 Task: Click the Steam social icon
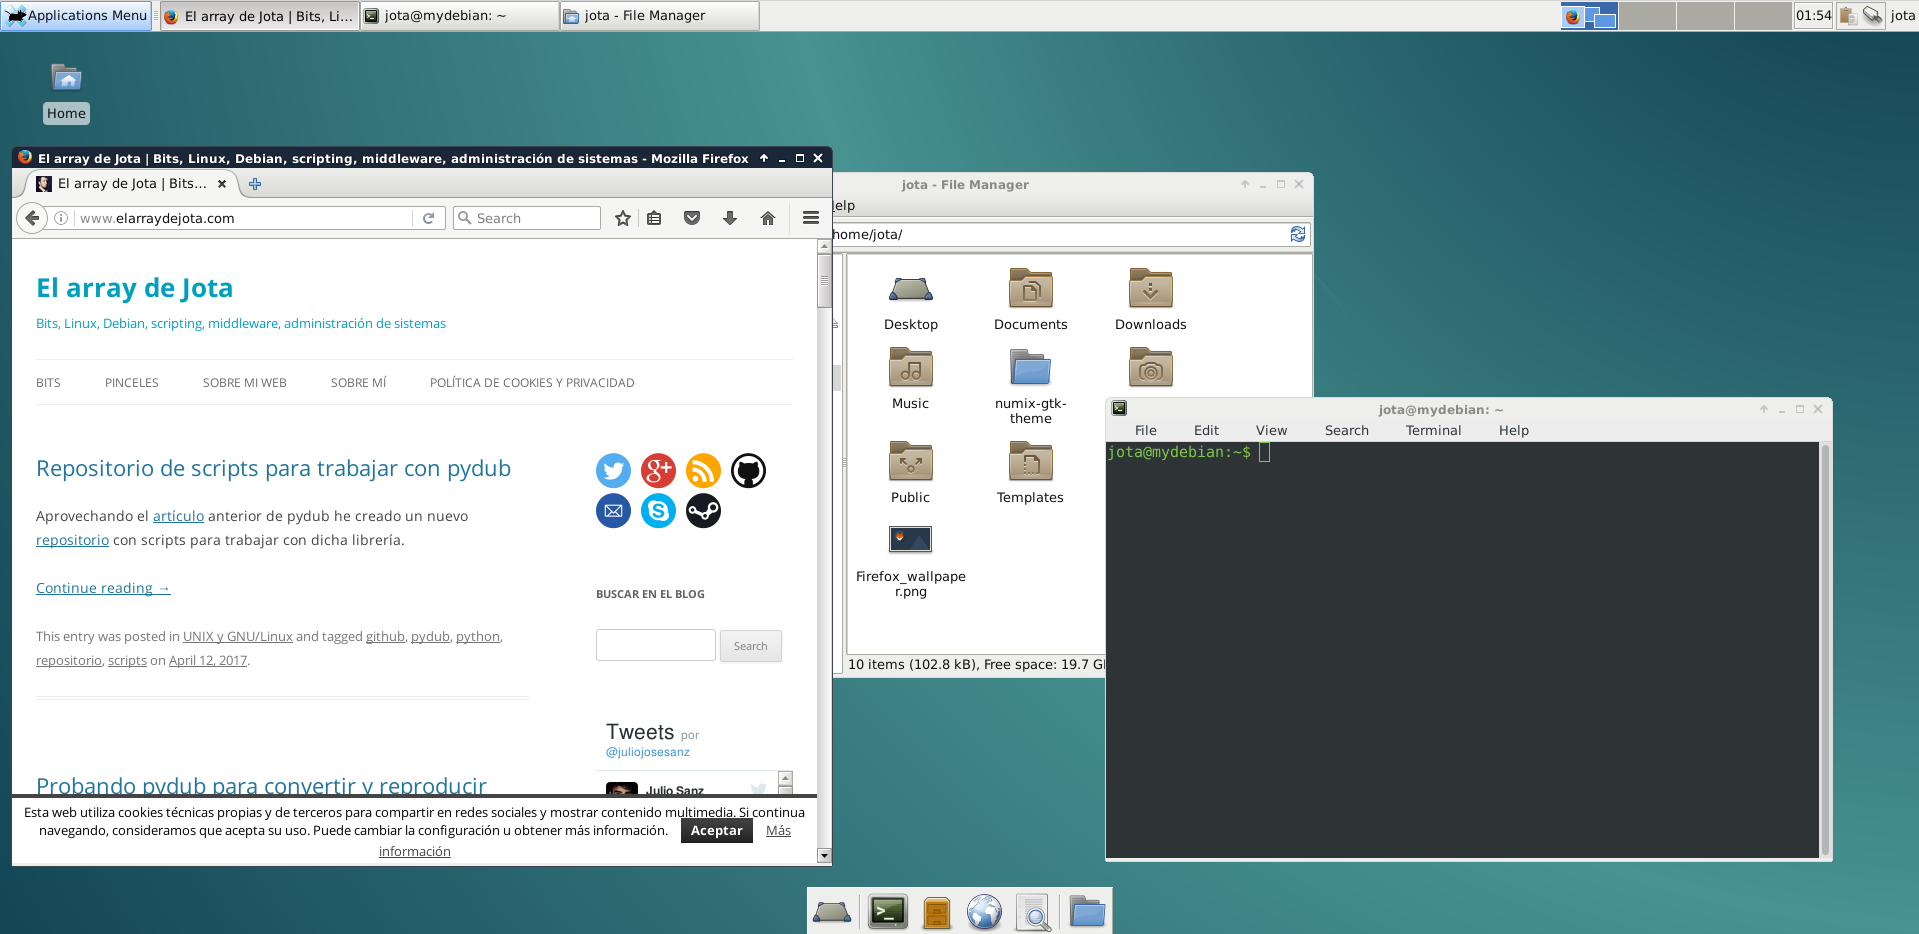pos(703,511)
